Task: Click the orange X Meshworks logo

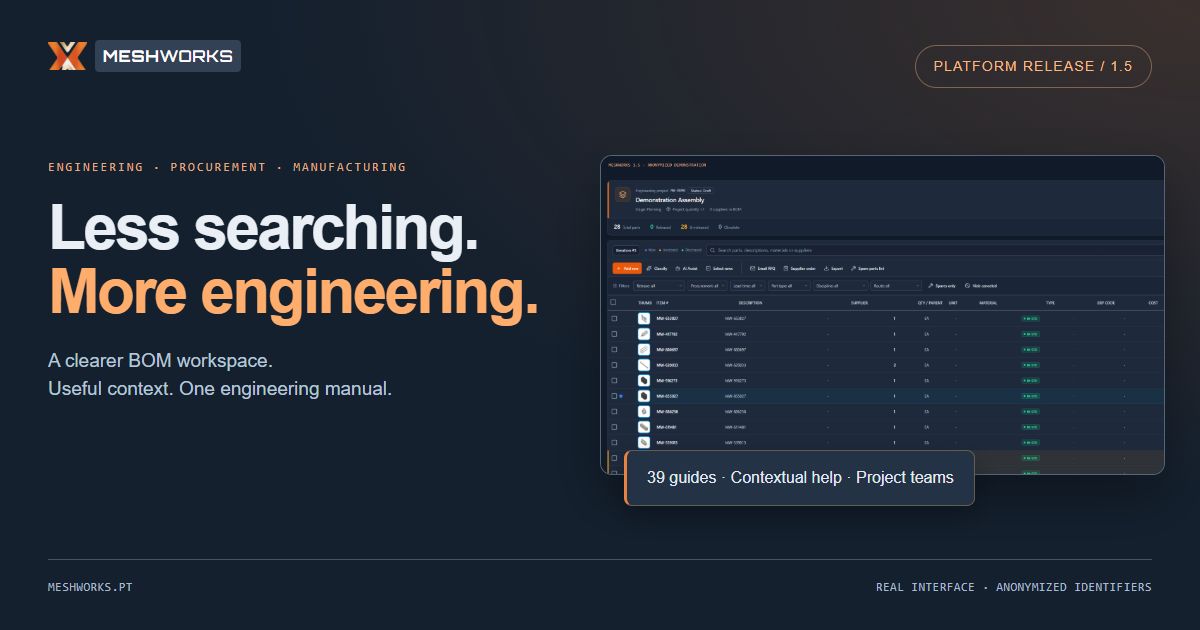Action: pos(68,56)
